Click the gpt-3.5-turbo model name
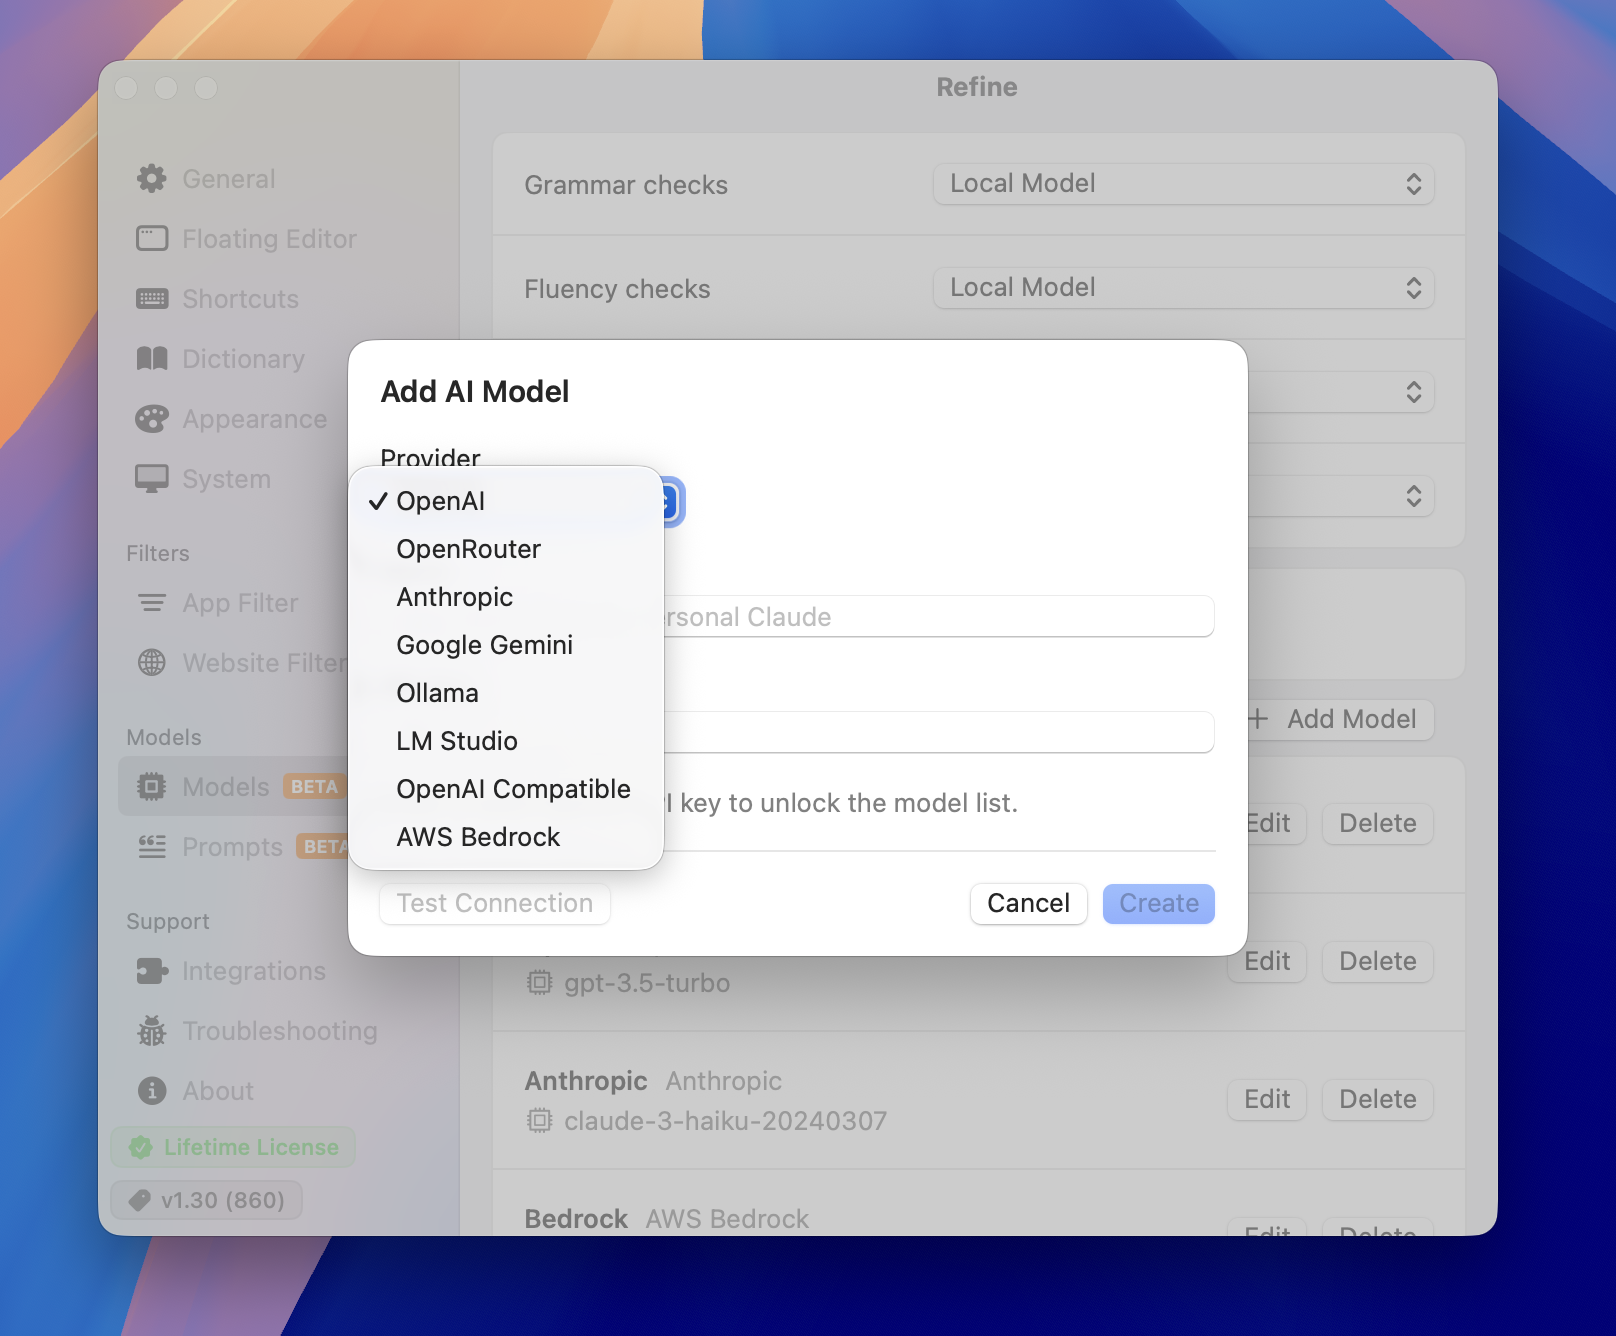This screenshot has height=1336, width=1616. 646,983
